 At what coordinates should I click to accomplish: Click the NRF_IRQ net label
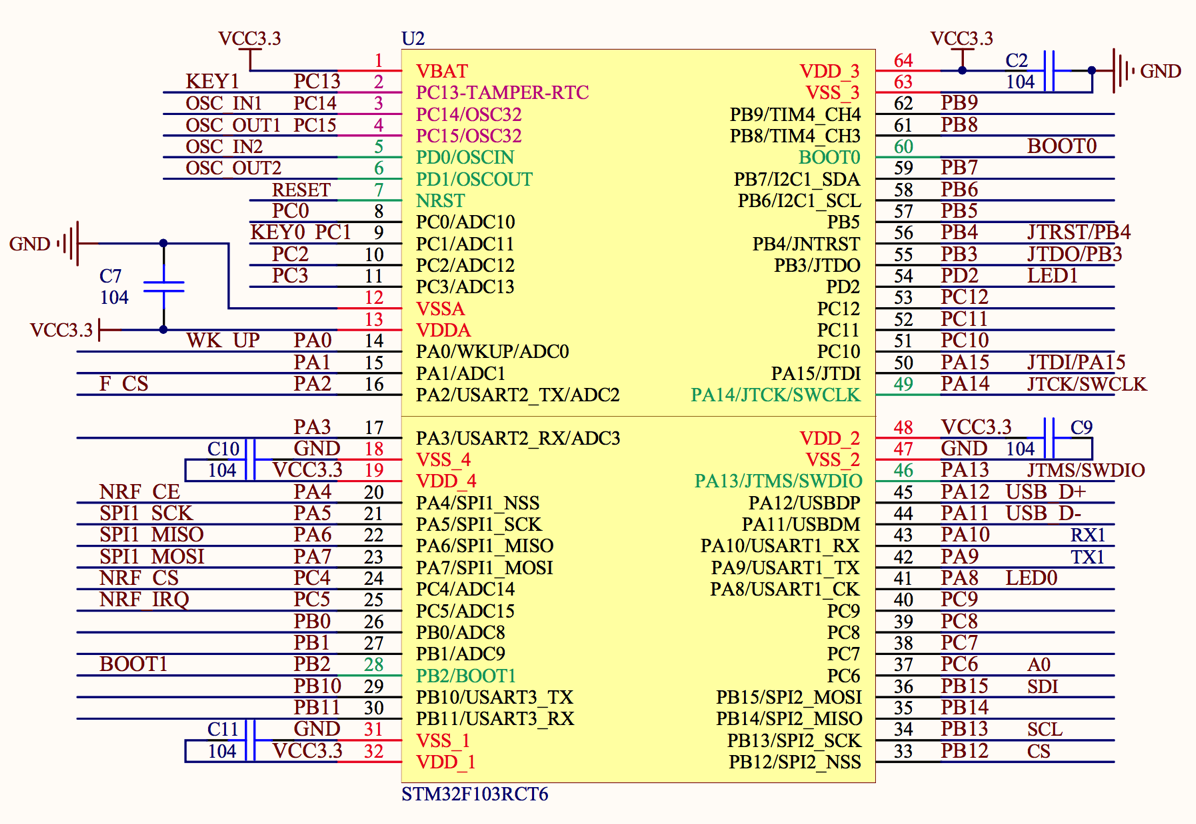click(144, 599)
